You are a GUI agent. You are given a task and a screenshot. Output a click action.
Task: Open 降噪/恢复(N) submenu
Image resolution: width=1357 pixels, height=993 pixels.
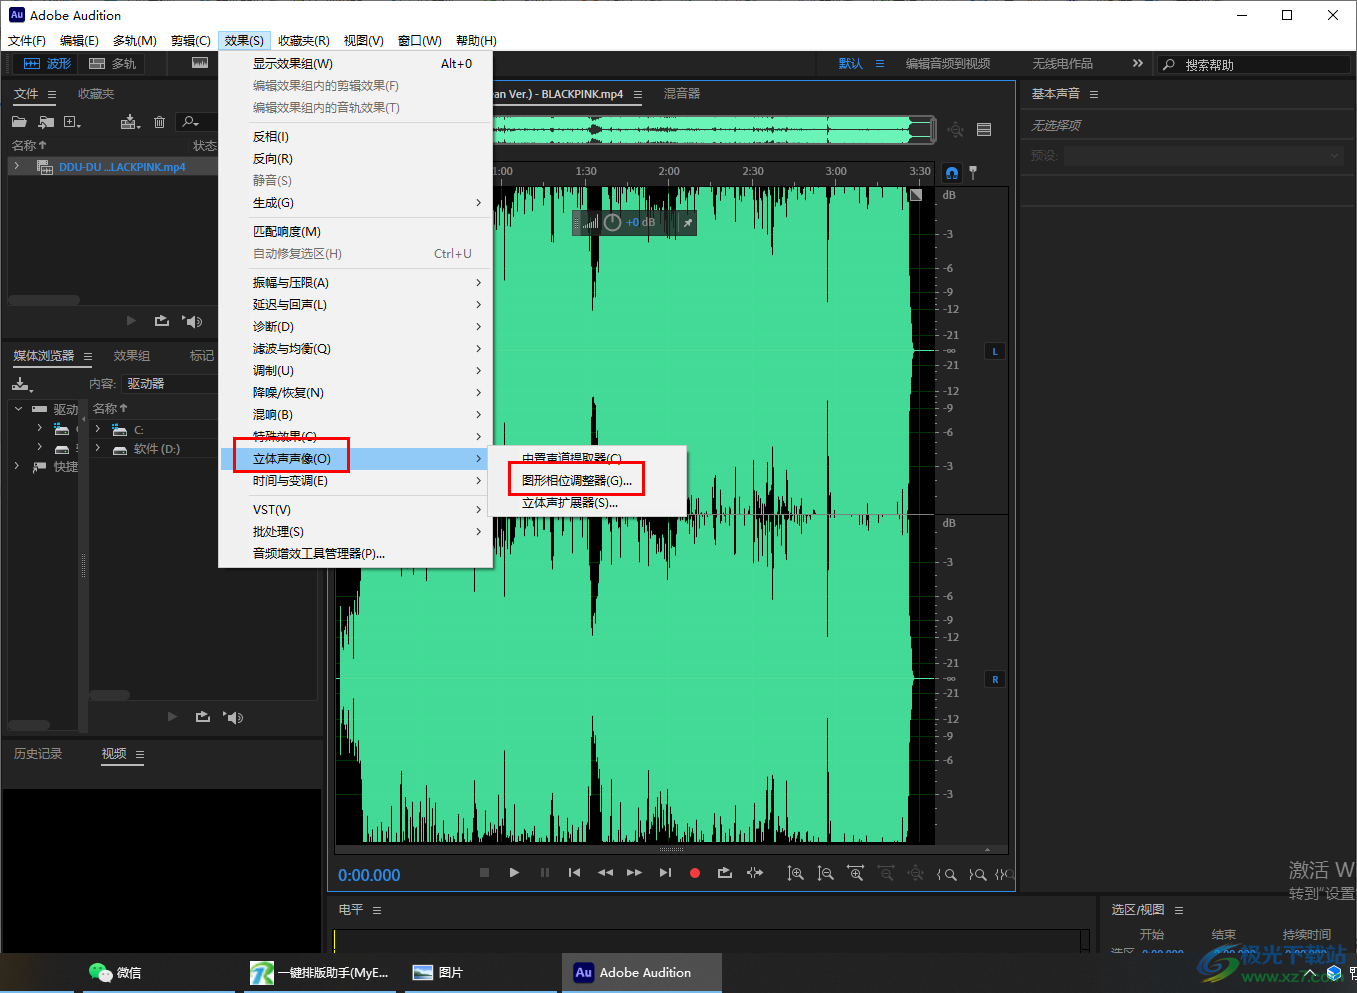355,393
